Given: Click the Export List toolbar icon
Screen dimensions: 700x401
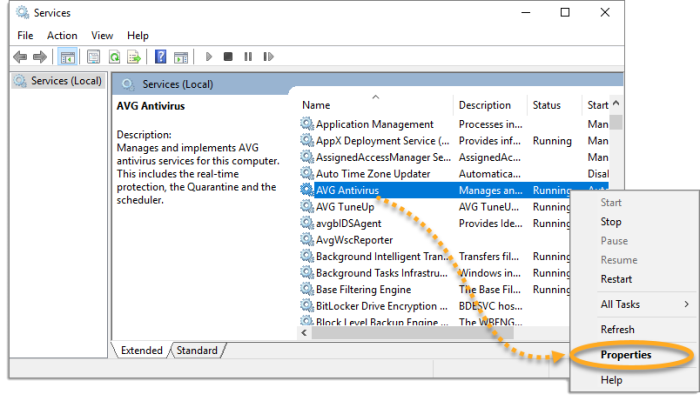Looking at the screenshot, I should point(134,57).
